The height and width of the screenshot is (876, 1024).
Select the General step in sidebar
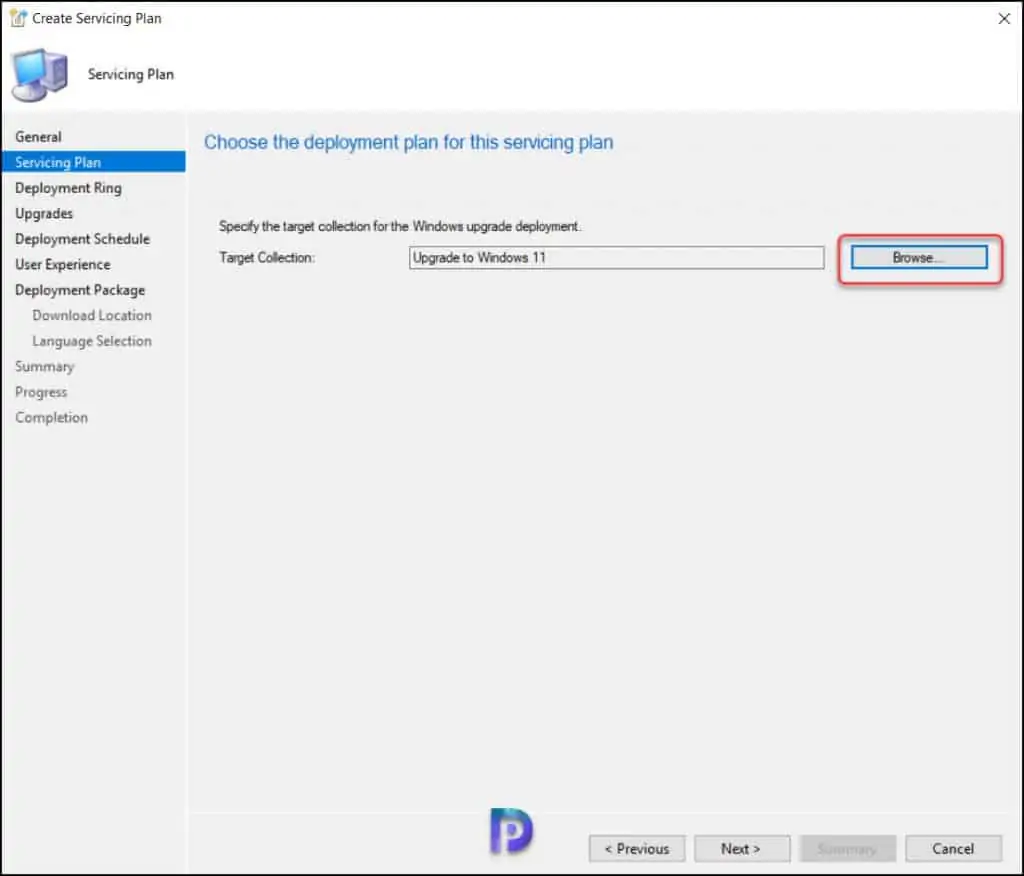39,137
